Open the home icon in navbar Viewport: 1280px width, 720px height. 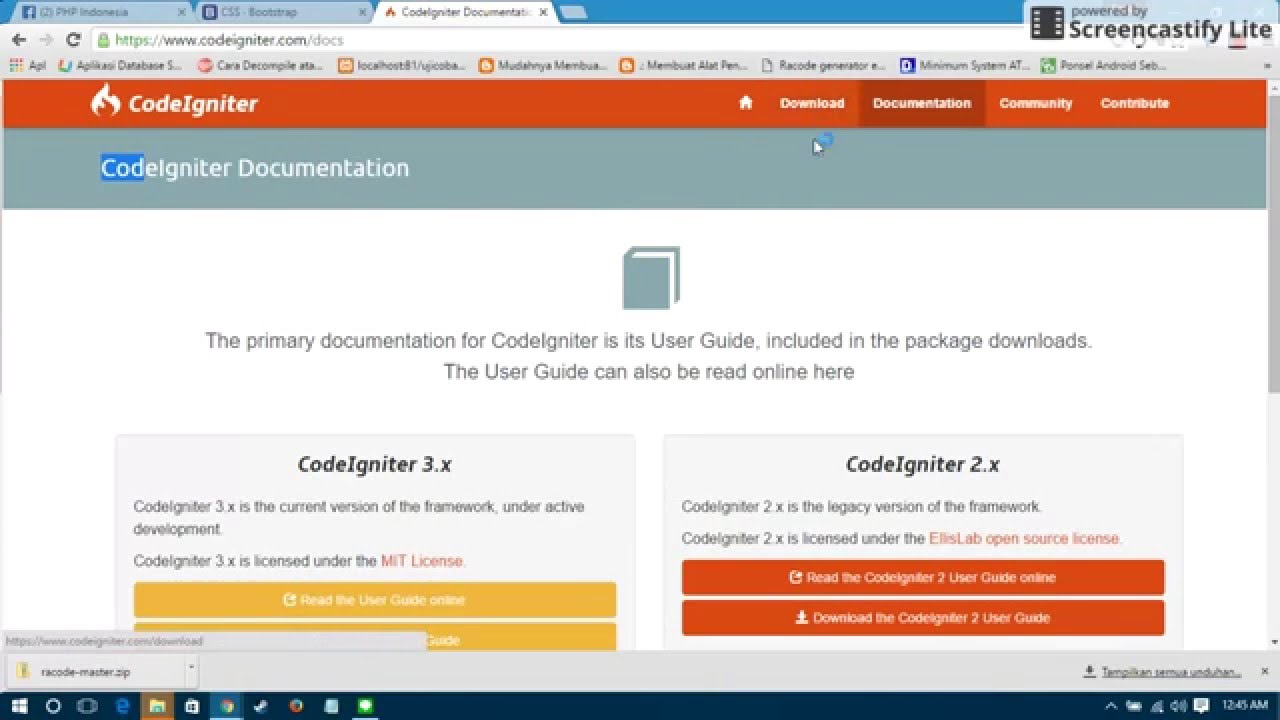745,102
